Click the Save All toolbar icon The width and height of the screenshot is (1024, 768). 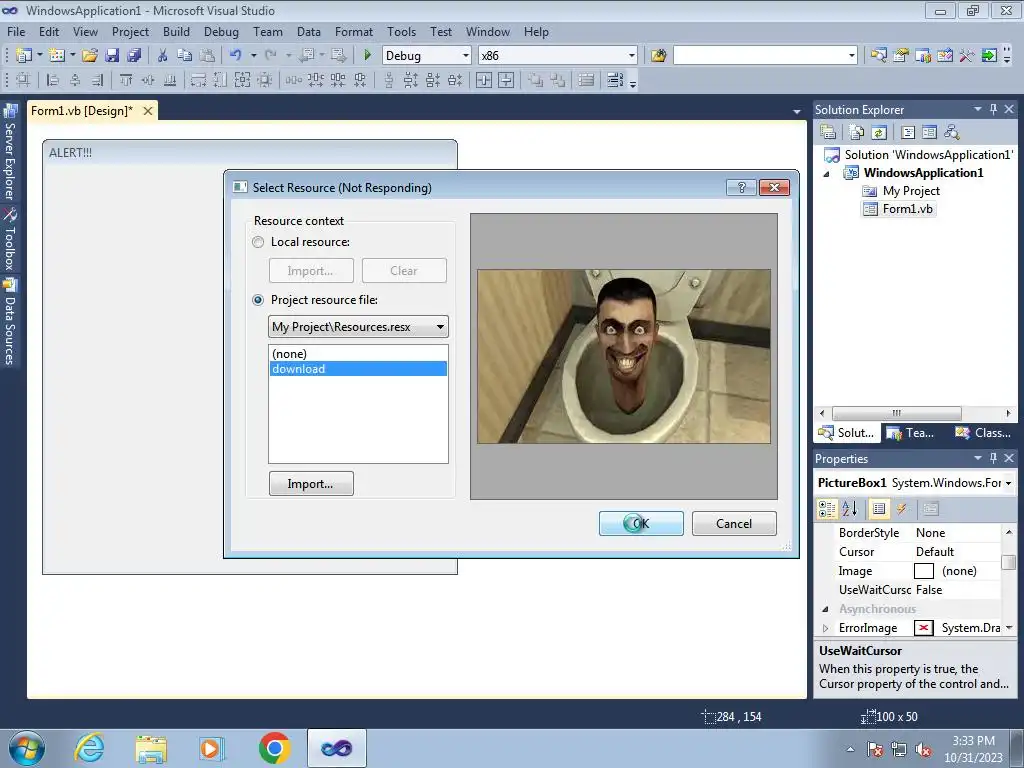click(134, 56)
